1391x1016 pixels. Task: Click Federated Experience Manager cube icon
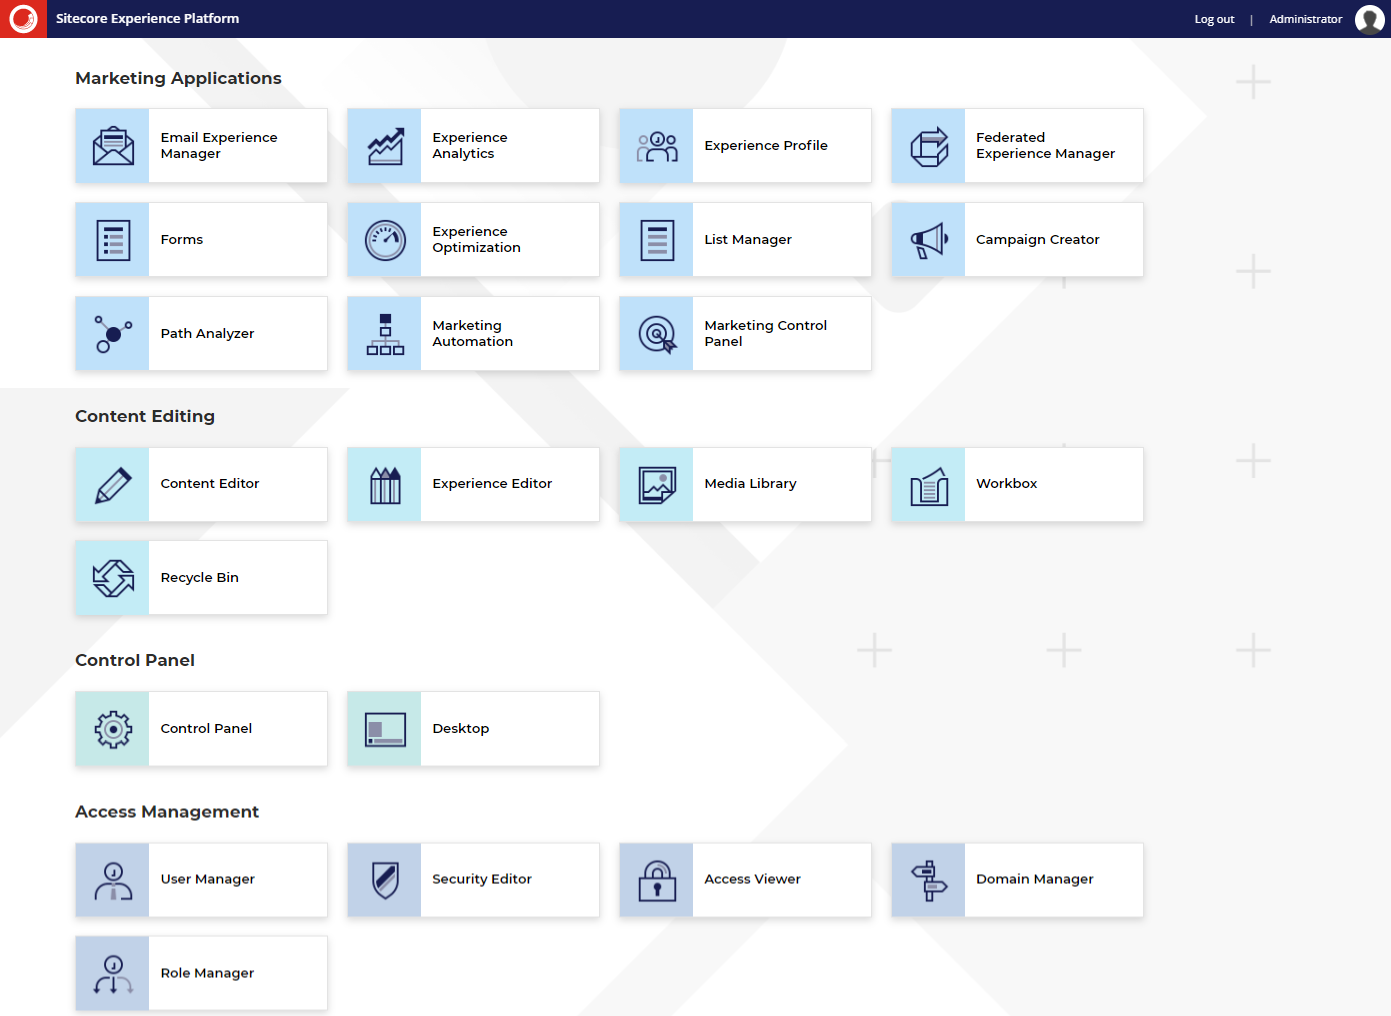tap(929, 146)
